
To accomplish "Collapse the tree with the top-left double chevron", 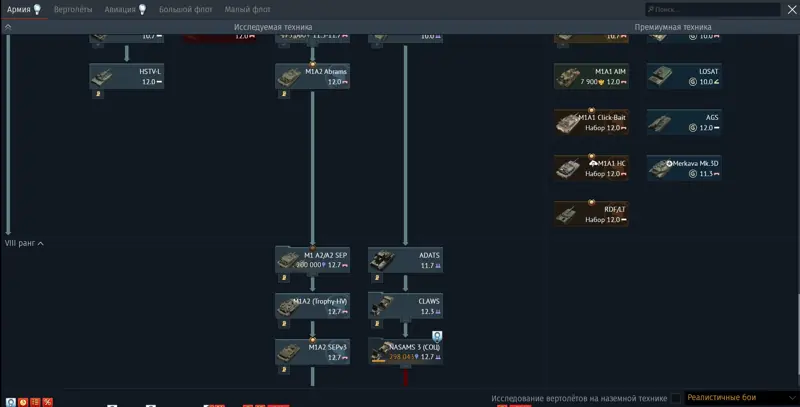I will click(x=8, y=27).
